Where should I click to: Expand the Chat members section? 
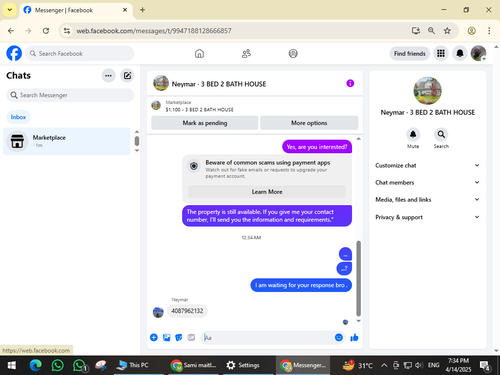pos(427,182)
